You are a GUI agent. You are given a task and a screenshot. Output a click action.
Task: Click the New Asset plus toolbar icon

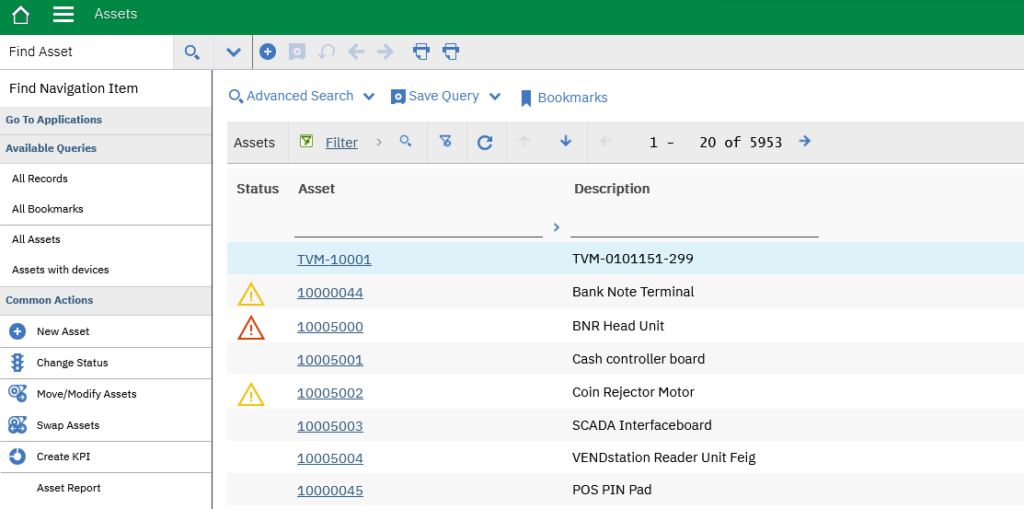point(268,52)
